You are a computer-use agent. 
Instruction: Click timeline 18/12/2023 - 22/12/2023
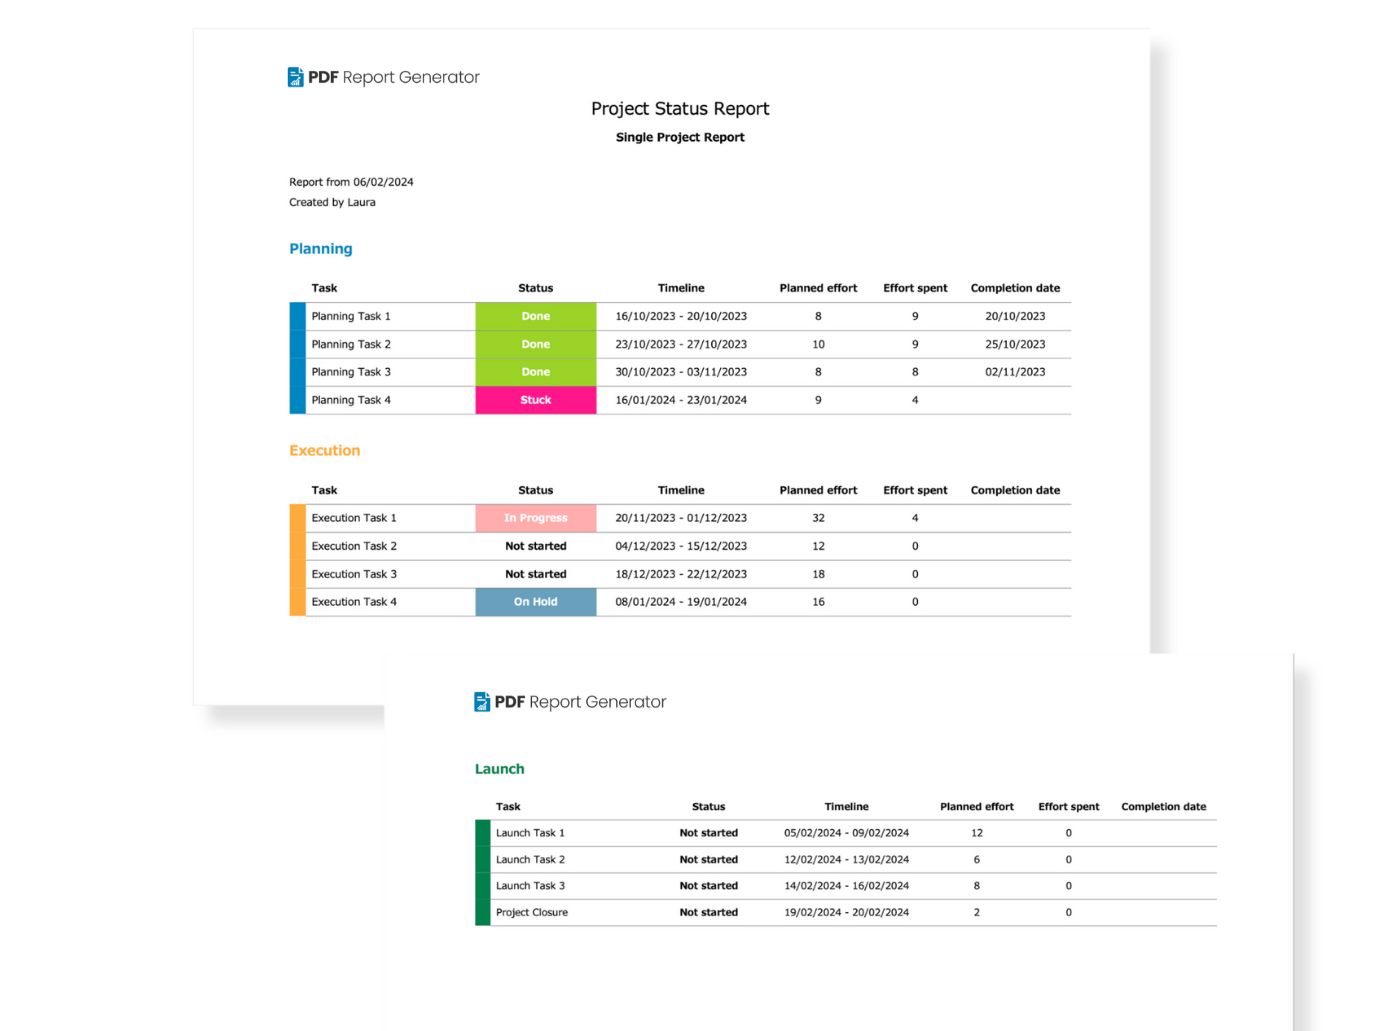[681, 574]
